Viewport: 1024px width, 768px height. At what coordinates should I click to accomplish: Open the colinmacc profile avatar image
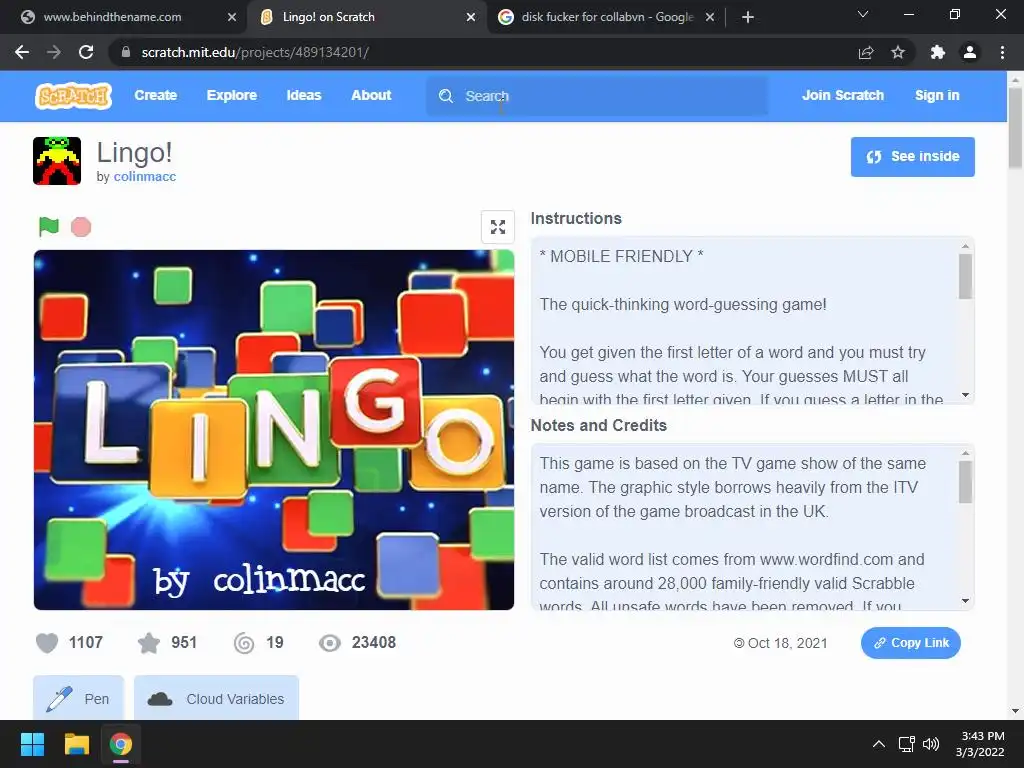(x=57, y=161)
